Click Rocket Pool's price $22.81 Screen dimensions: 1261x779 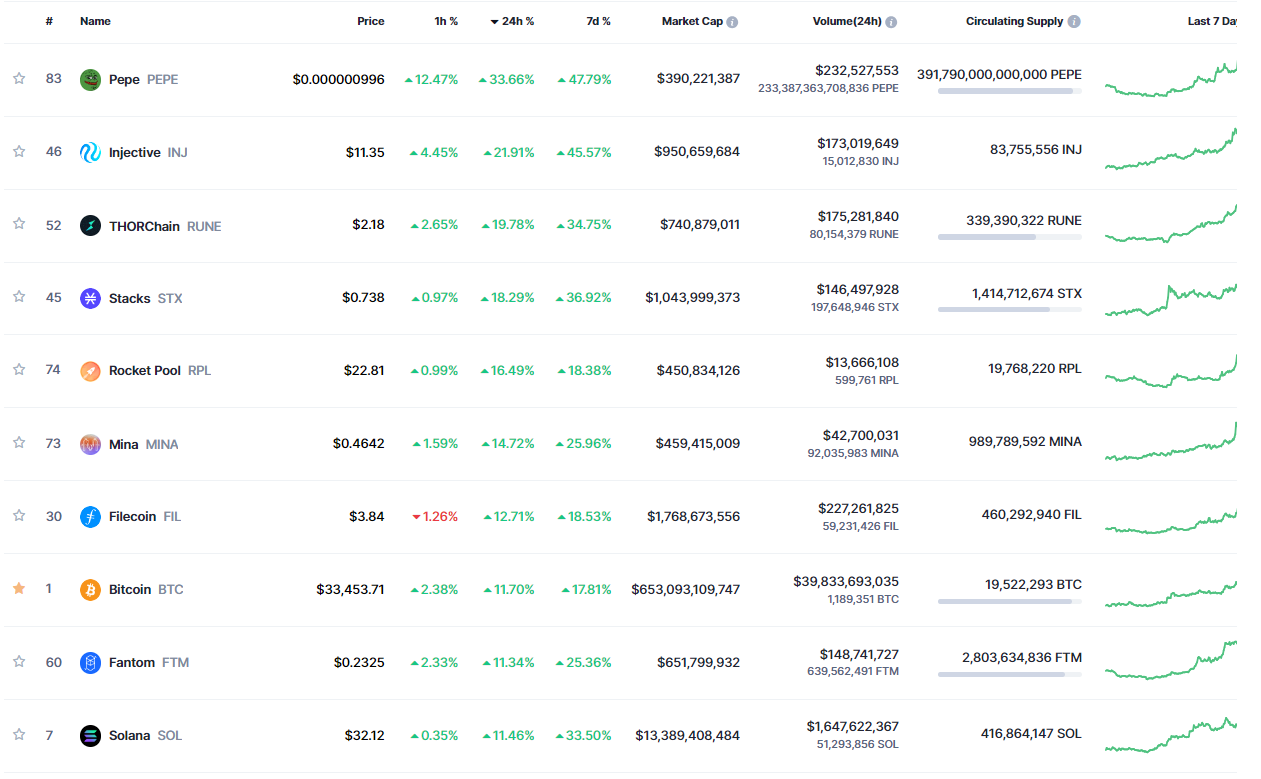point(364,370)
